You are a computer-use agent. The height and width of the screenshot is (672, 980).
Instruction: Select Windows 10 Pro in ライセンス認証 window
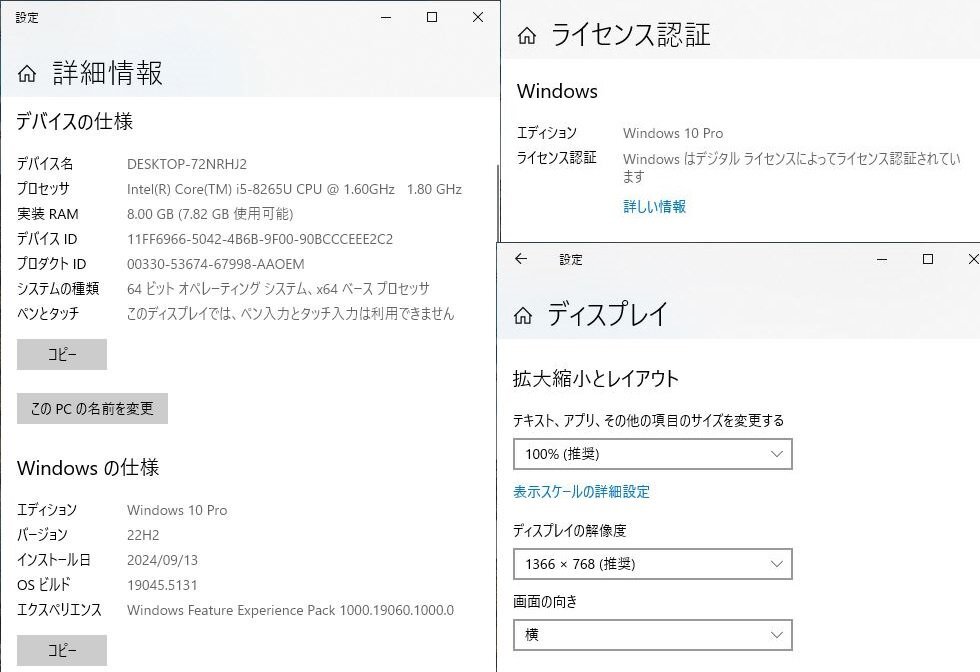click(x=673, y=133)
